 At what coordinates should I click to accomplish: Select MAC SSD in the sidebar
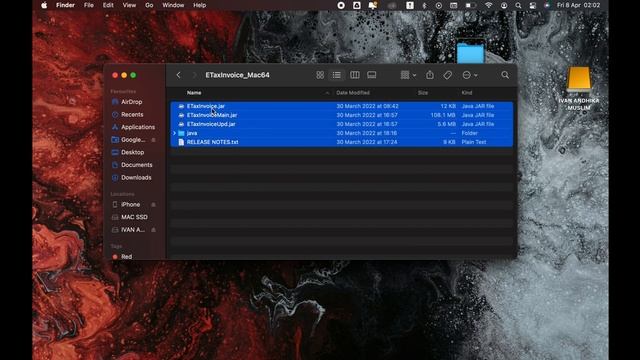click(x=134, y=217)
